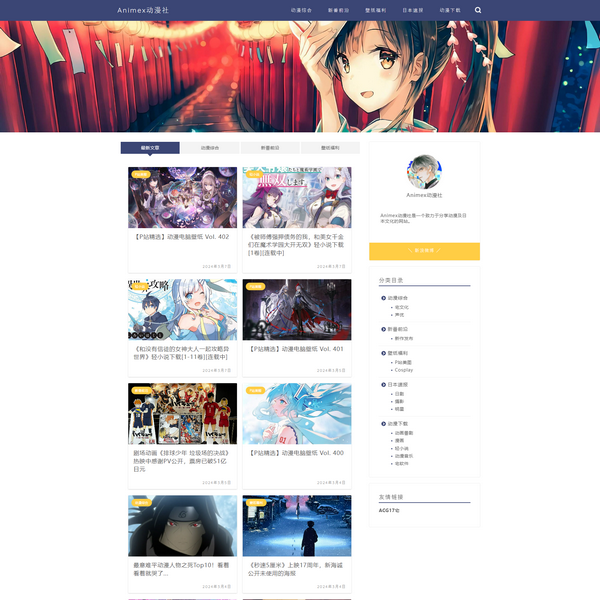
Task: Click the Animex动漫社 site logo
Action: (x=142, y=10)
